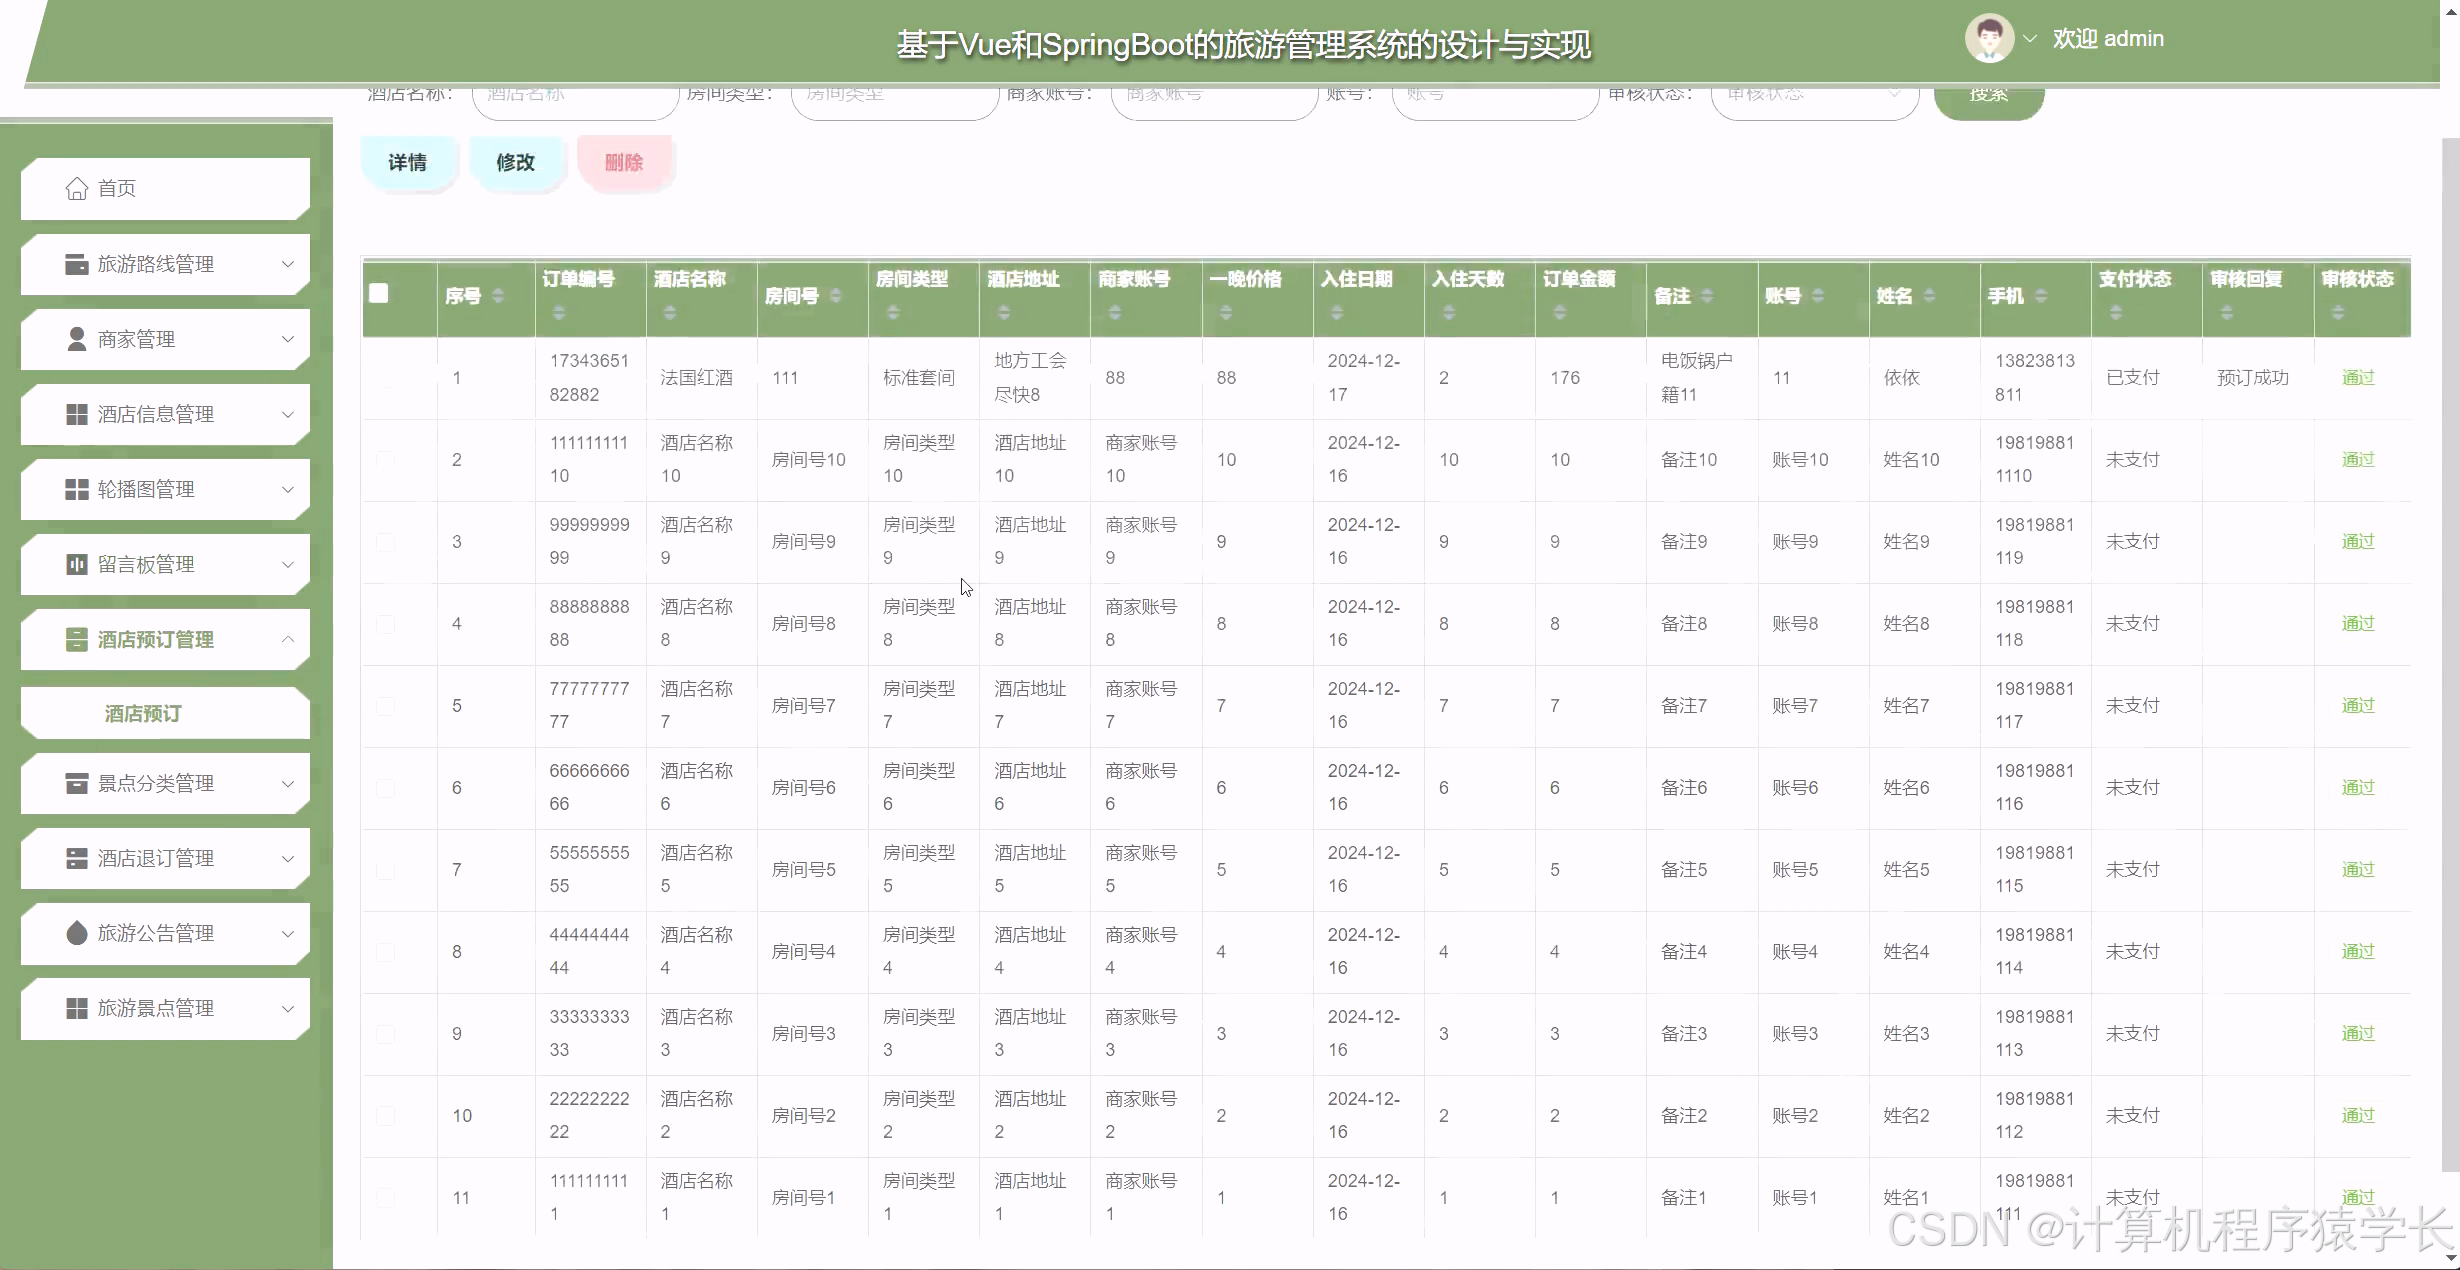This screenshot has height=1270, width=2460.
Task: Expand 景点分类管理 chevron
Action: tap(288, 783)
